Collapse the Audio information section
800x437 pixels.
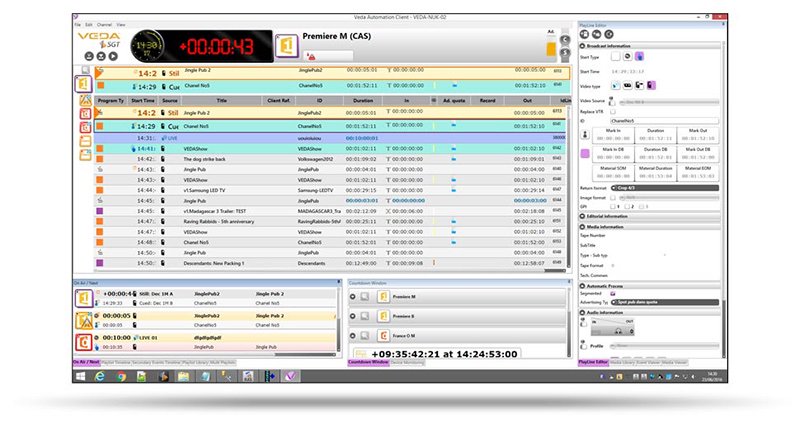pos(582,312)
